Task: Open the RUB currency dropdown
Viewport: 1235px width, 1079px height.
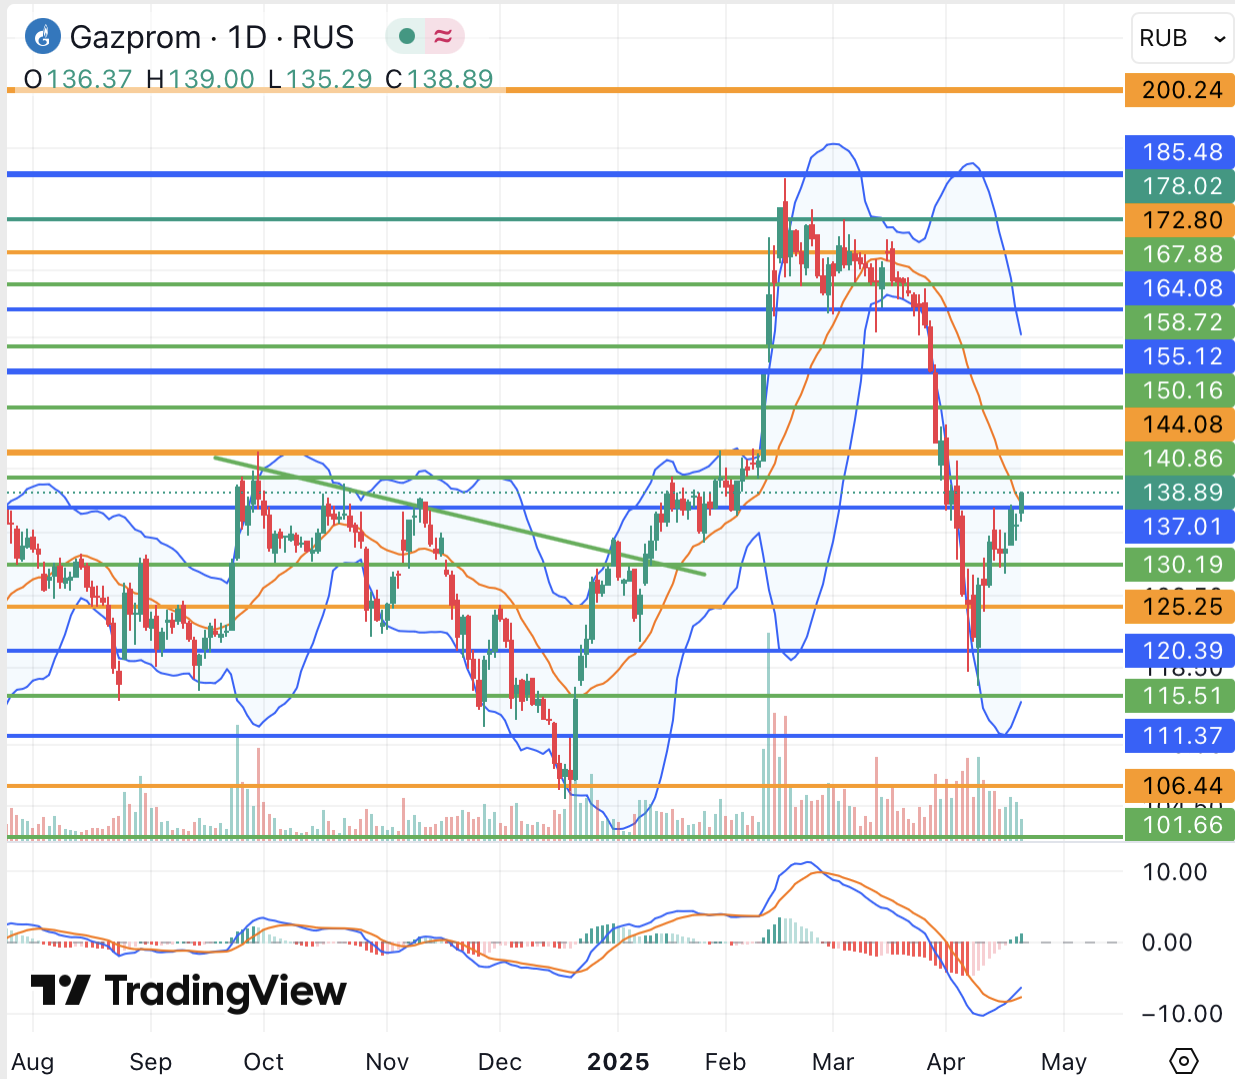Action: pyautogui.click(x=1182, y=38)
